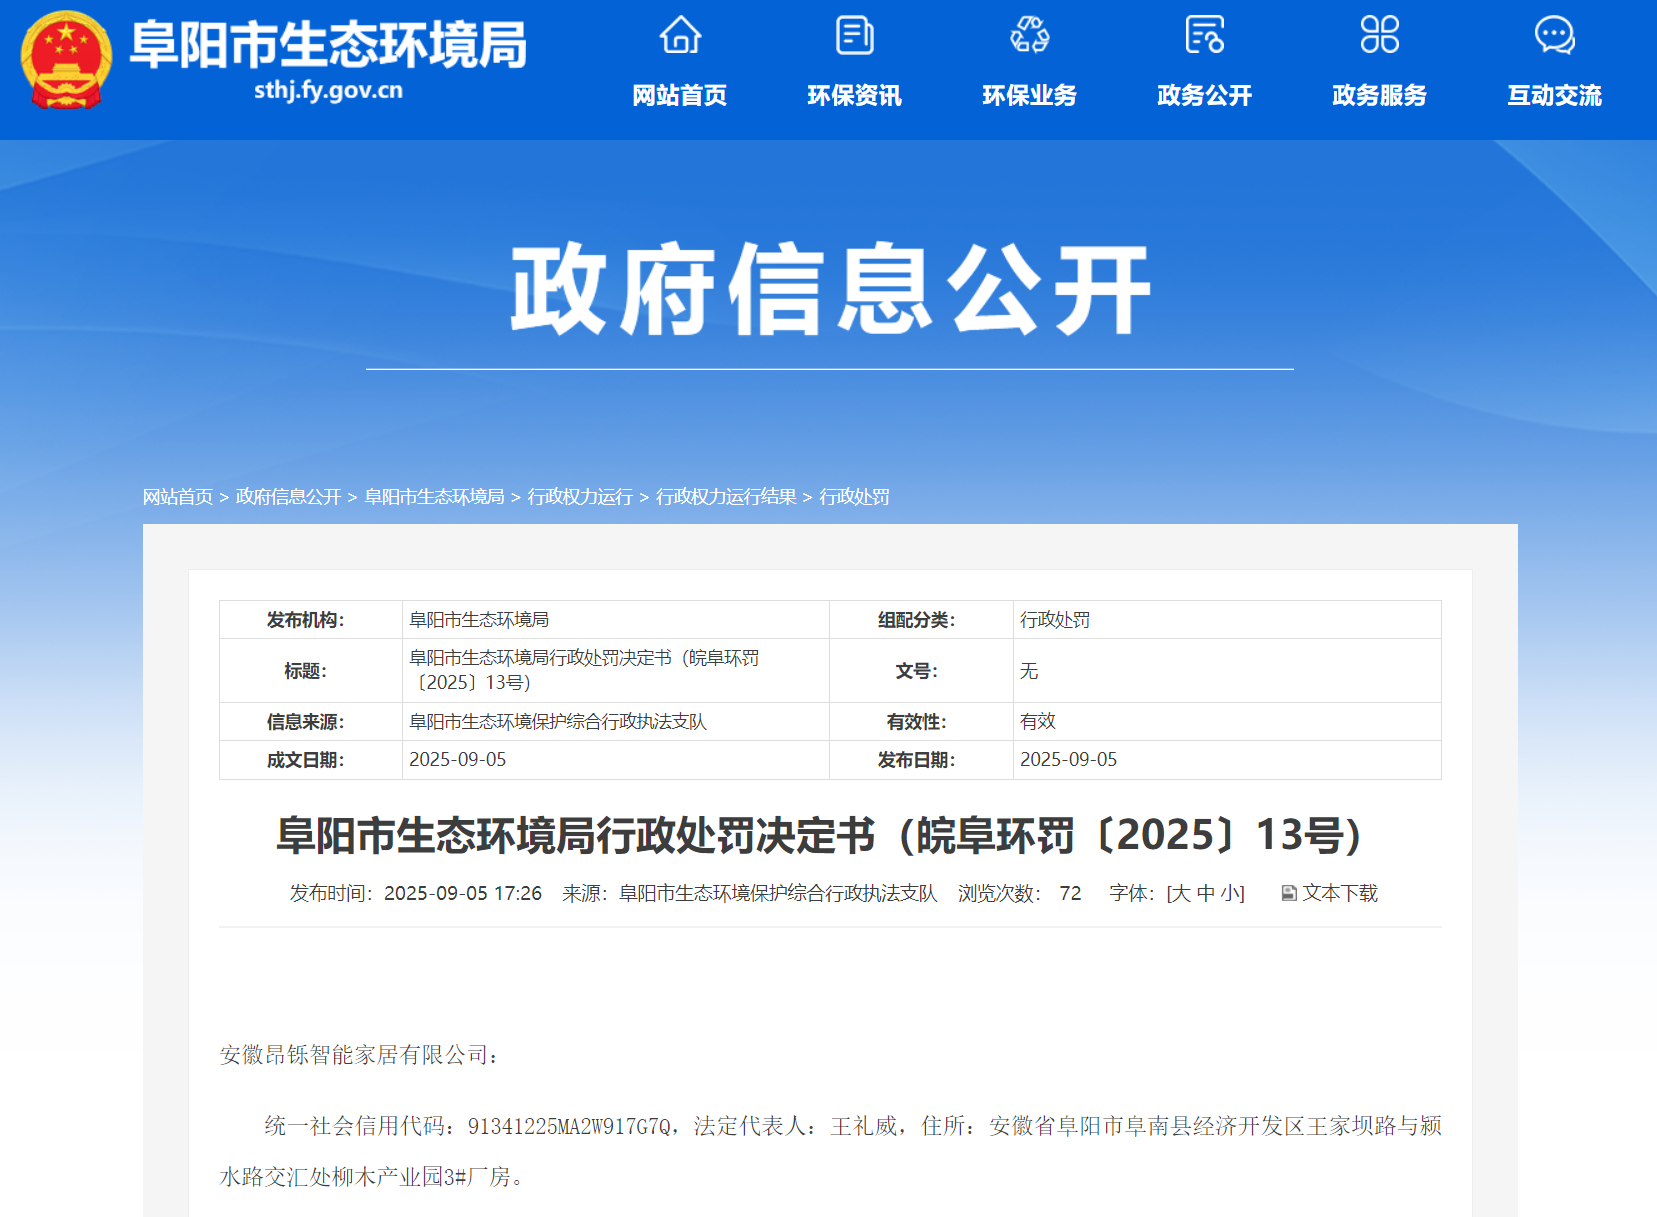Image resolution: width=1657 pixels, height=1217 pixels.
Task: Click the 信息来源 label in the table
Action: point(305,722)
